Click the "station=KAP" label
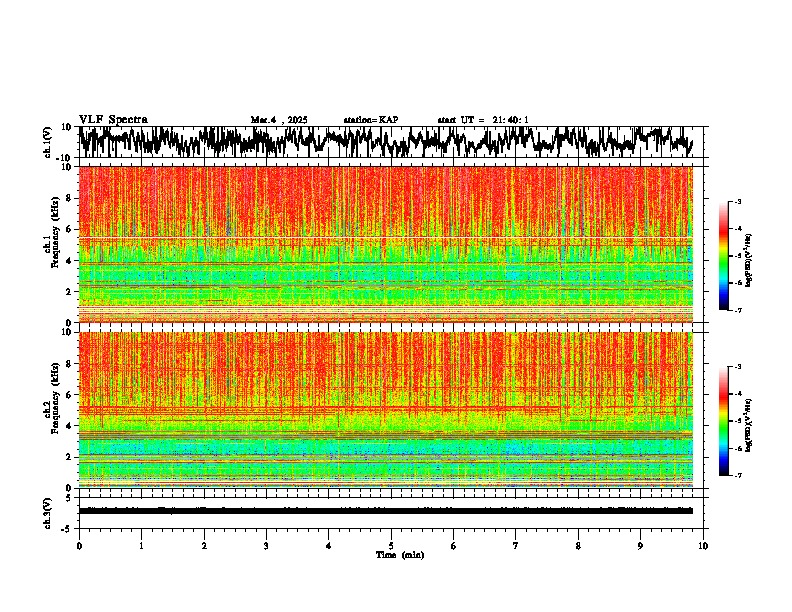Screen dimensions: 792x612 (x=371, y=120)
